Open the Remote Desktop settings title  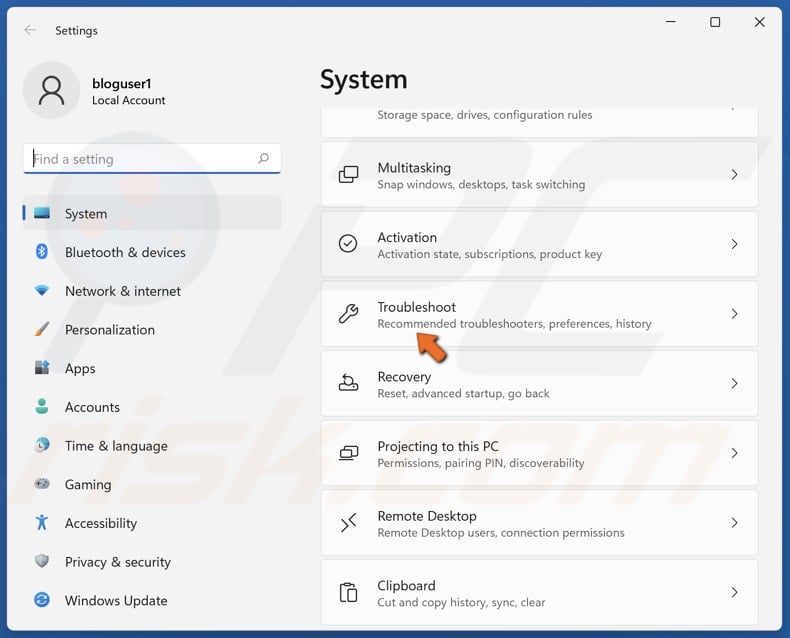coord(427,516)
